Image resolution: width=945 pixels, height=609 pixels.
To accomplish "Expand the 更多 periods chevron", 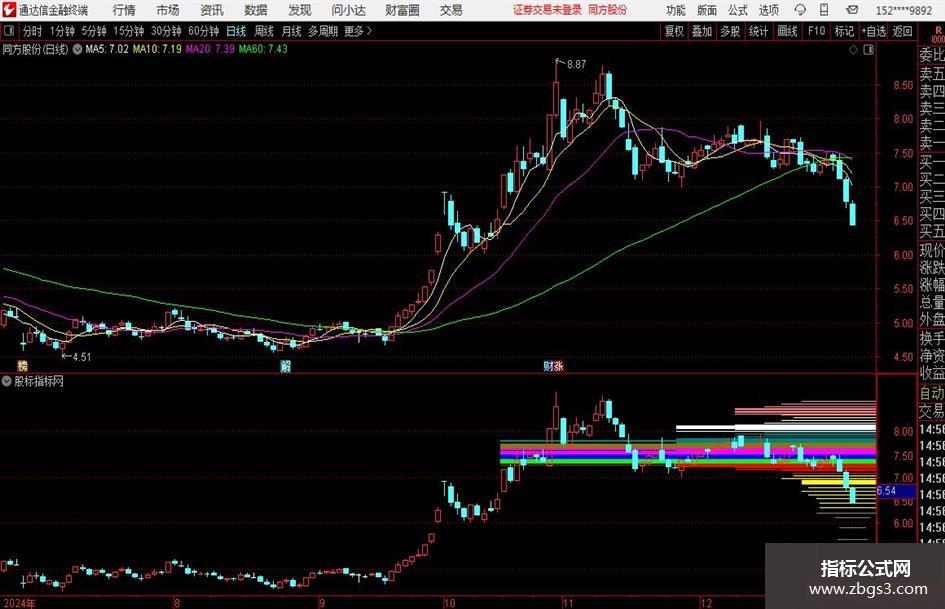I will click(x=369, y=31).
